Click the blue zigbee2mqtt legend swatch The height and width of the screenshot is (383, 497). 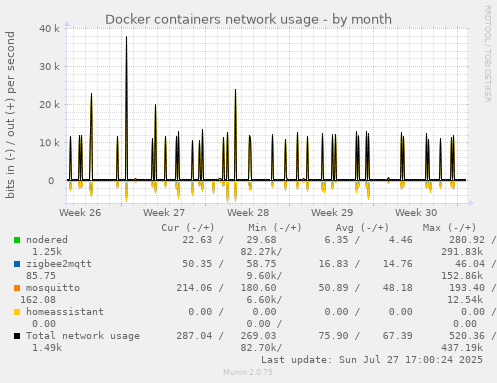(x=17, y=264)
